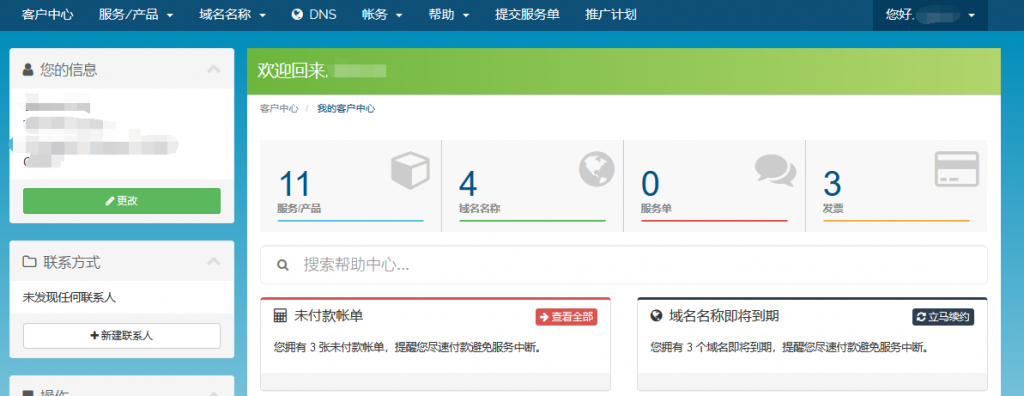The height and width of the screenshot is (396, 1024).
Task: Click the globe icon beside 域名名称即将到期
Action: click(x=657, y=316)
